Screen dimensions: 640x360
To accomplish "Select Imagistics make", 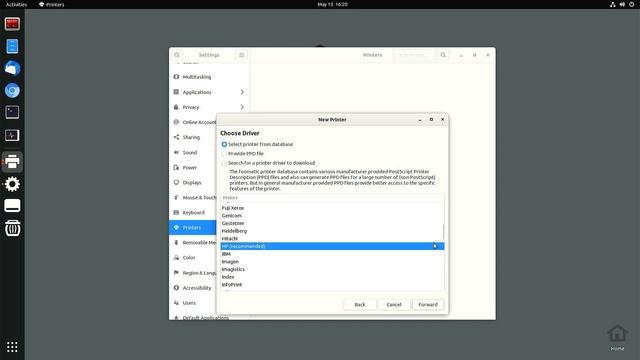I will 332,269.
